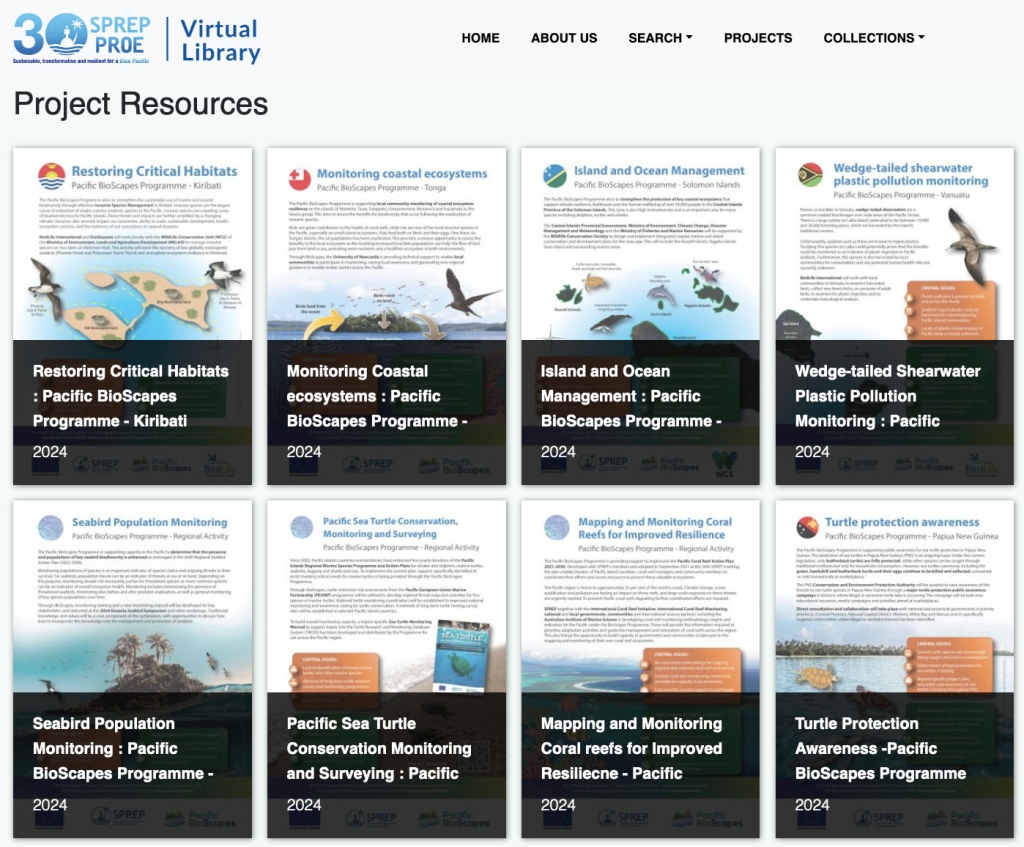Click the WCS logo on the Solomon Islands card

(x=723, y=462)
